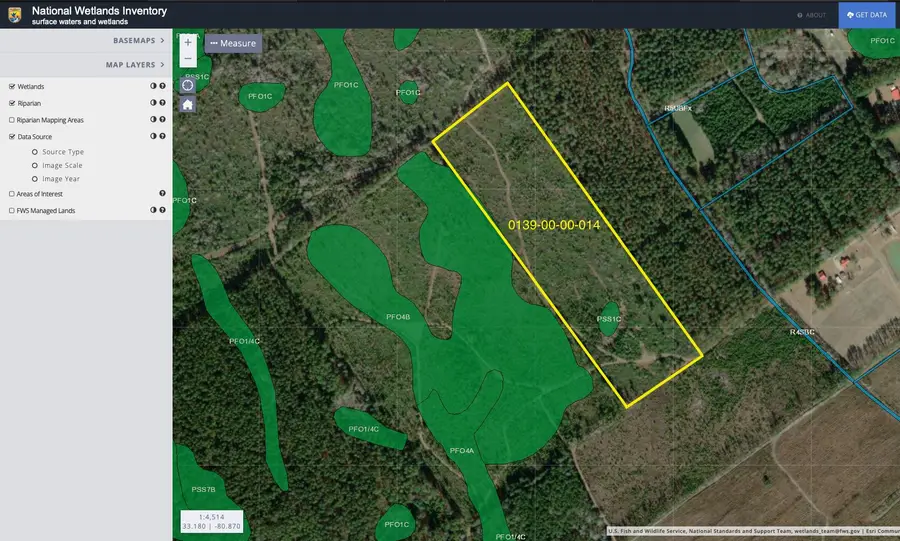
Task: Click the PFO4B wetland polygon label
Action: point(398,317)
